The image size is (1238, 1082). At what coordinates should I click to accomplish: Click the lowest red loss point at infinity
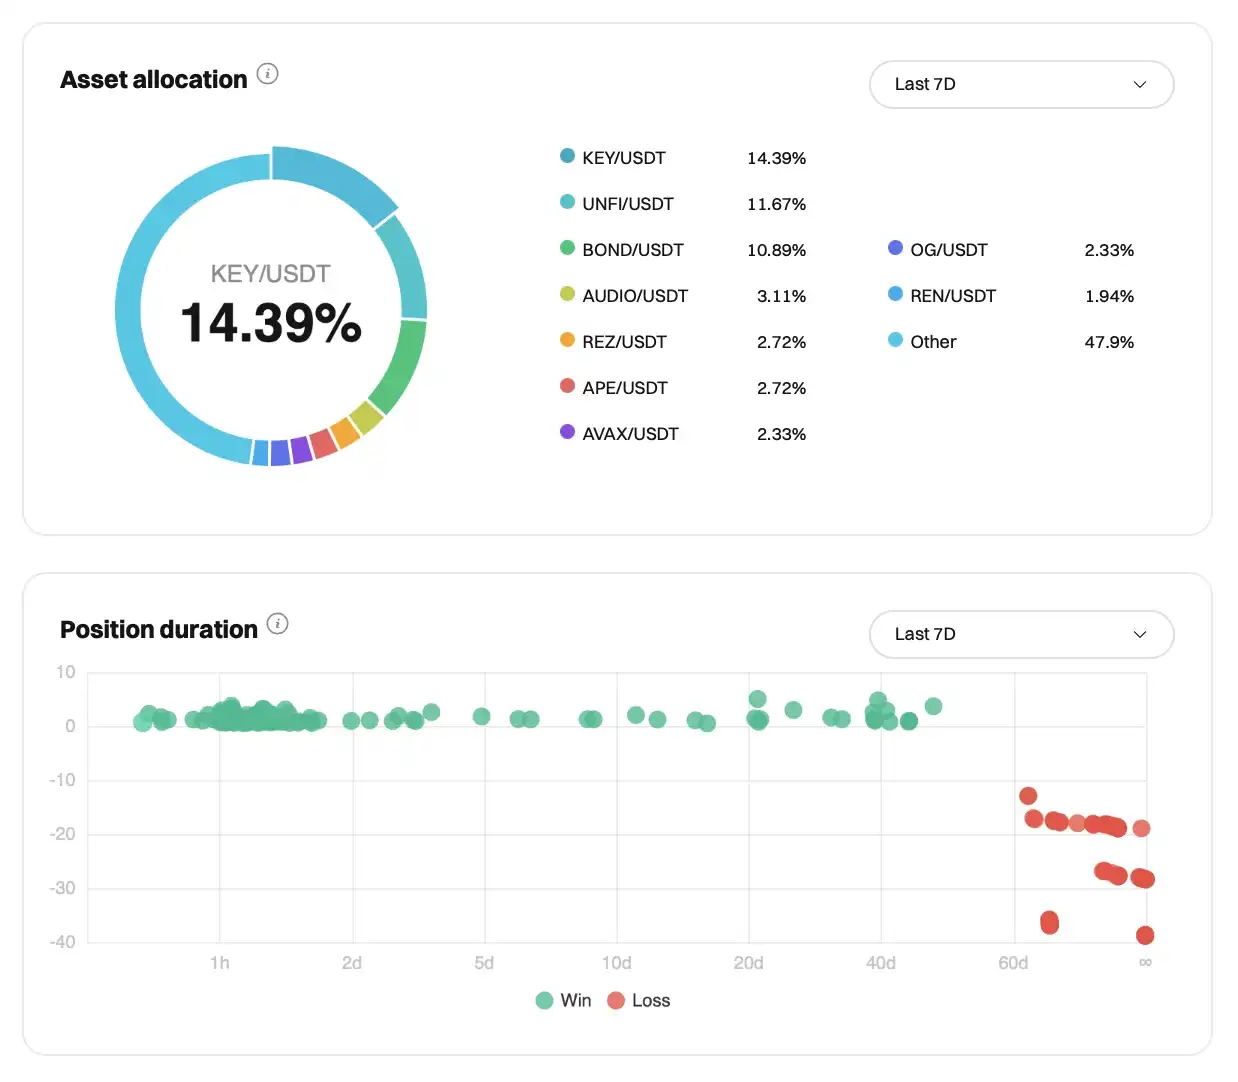pos(1145,935)
